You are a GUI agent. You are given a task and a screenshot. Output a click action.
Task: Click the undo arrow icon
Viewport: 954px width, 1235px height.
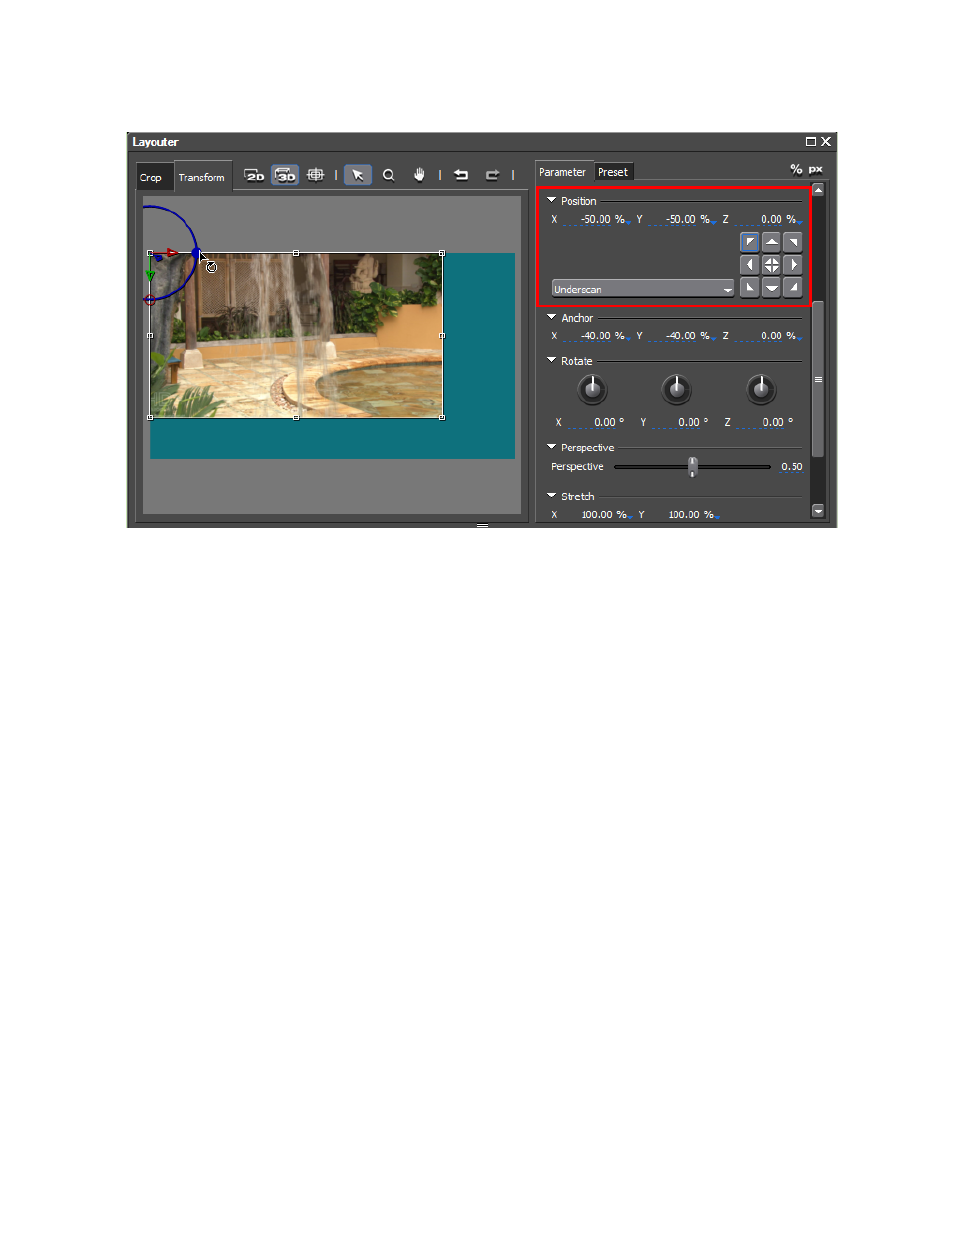[461, 175]
